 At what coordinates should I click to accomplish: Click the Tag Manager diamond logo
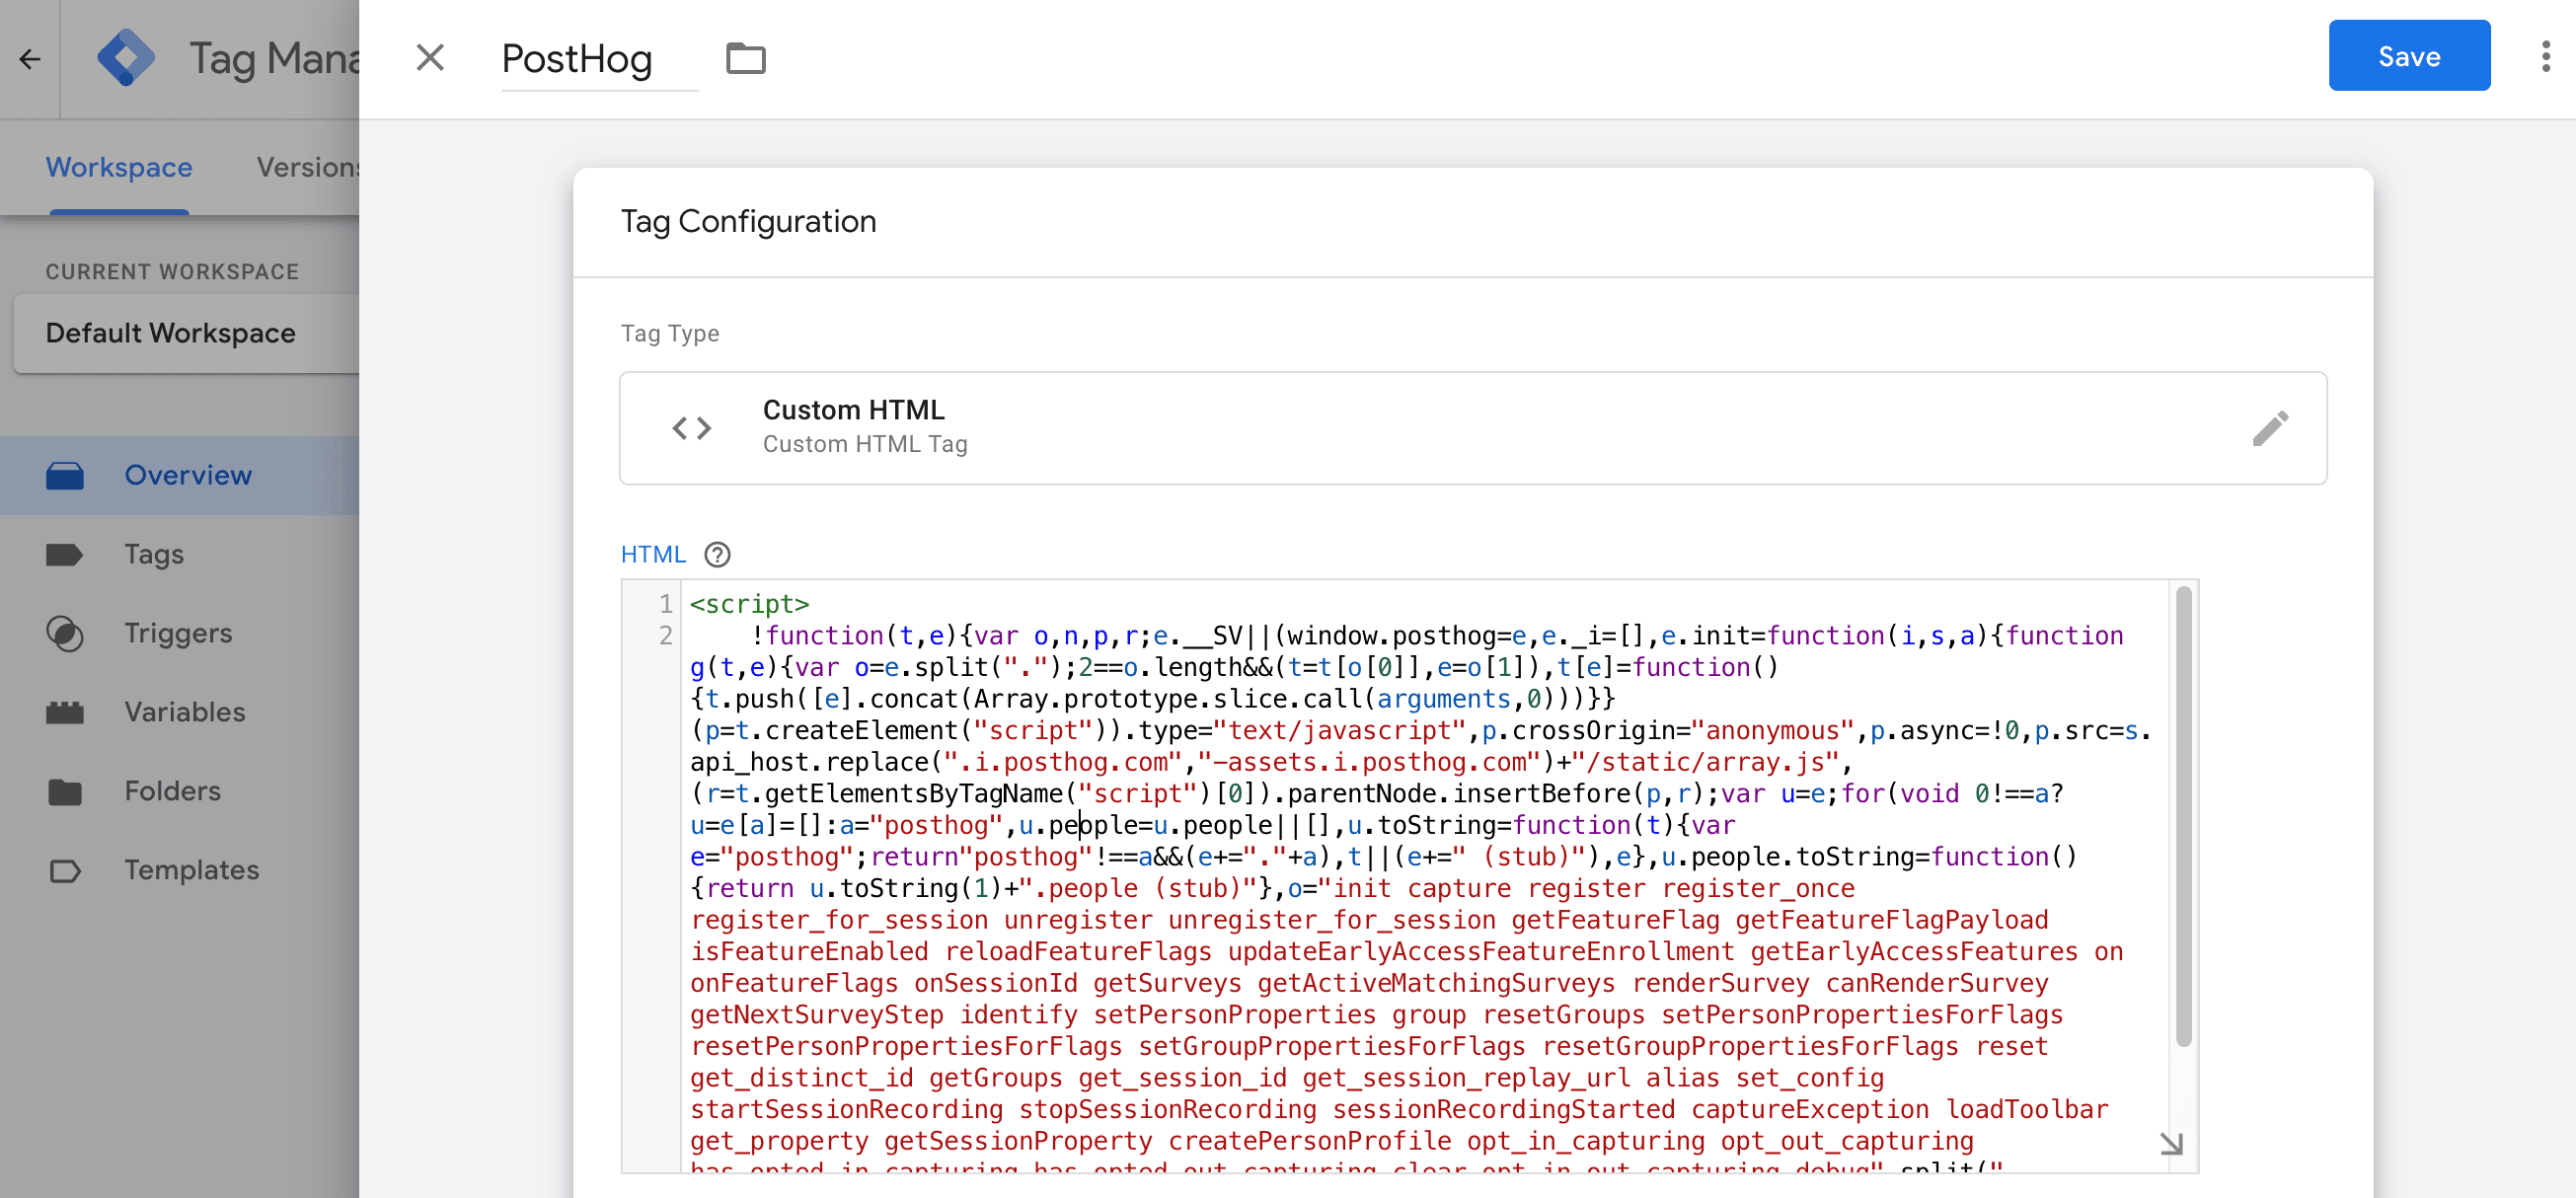126,58
